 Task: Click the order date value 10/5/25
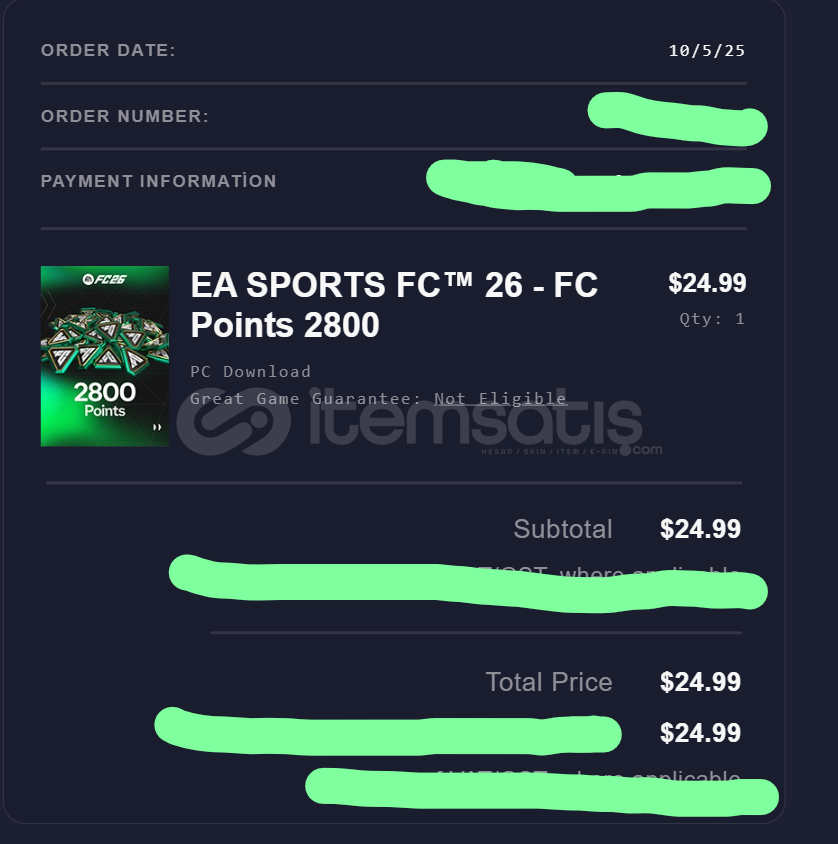pyautogui.click(x=707, y=51)
